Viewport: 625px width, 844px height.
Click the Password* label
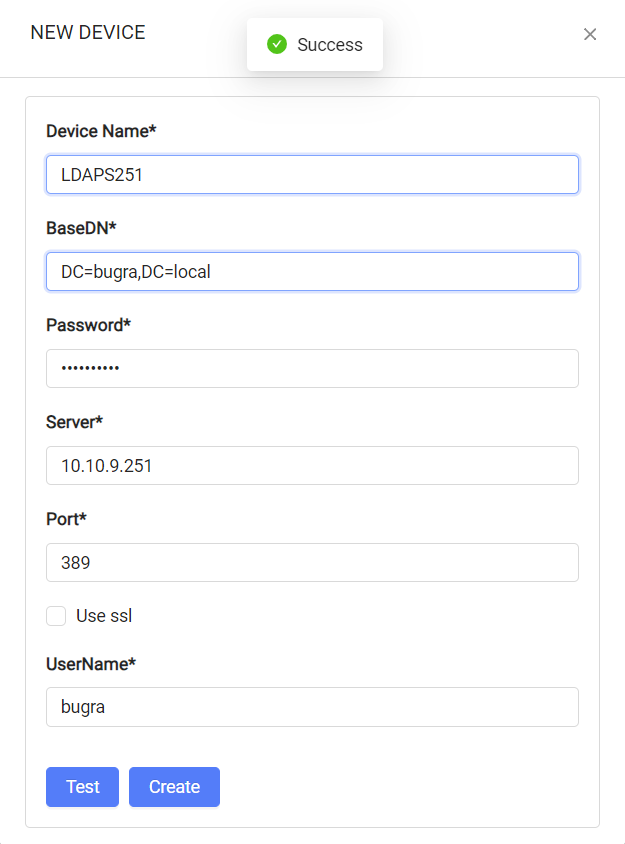[88, 325]
